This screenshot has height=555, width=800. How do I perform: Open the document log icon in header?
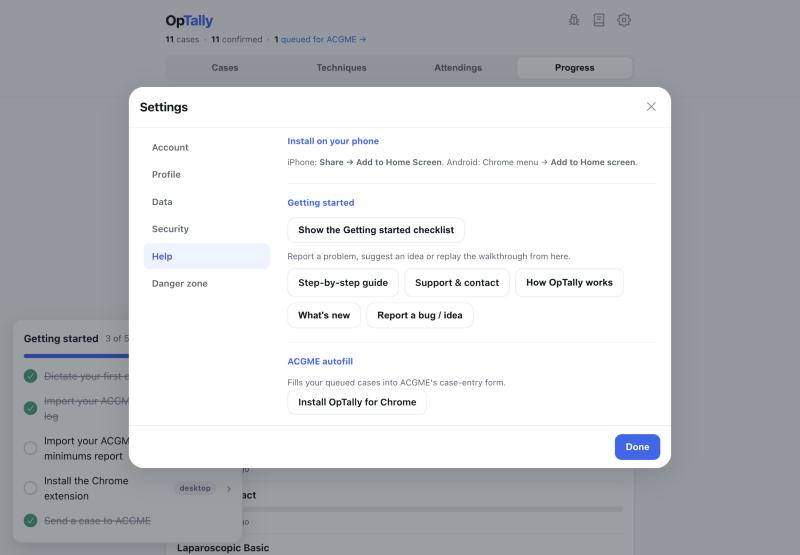(x=599, y=20)
